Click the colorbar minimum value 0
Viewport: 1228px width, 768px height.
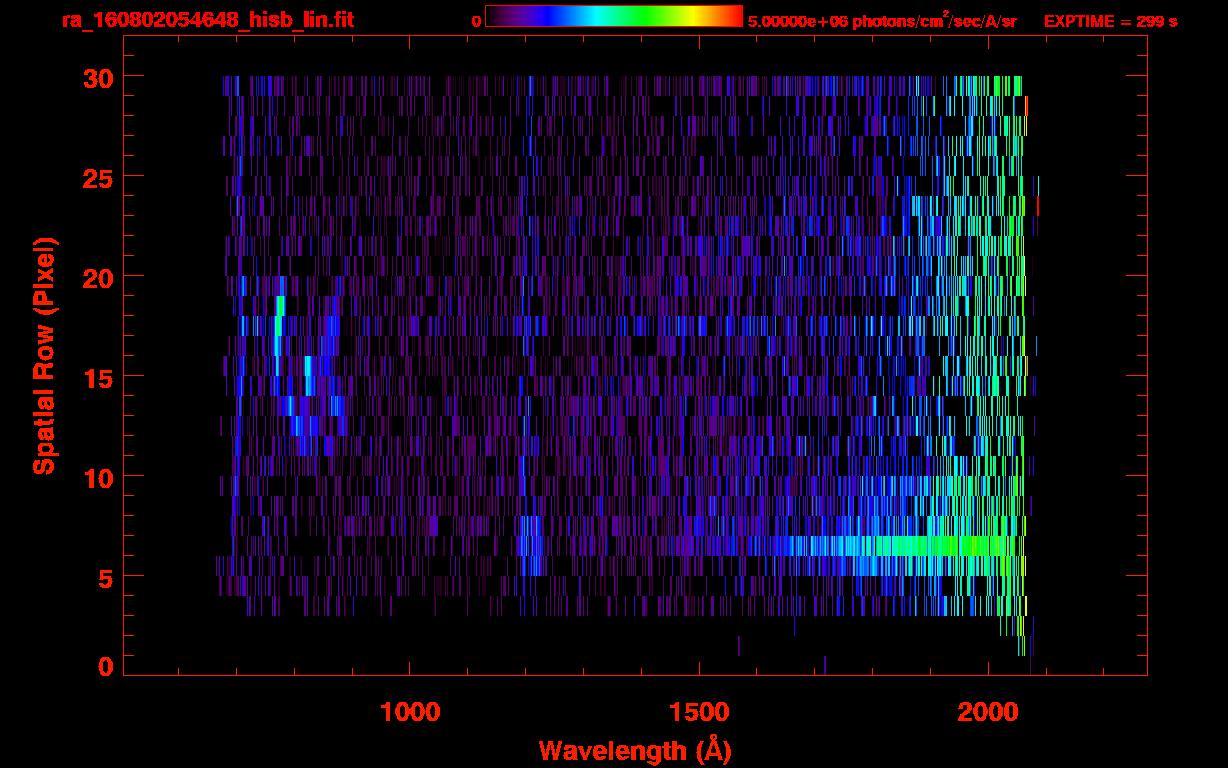476,21
